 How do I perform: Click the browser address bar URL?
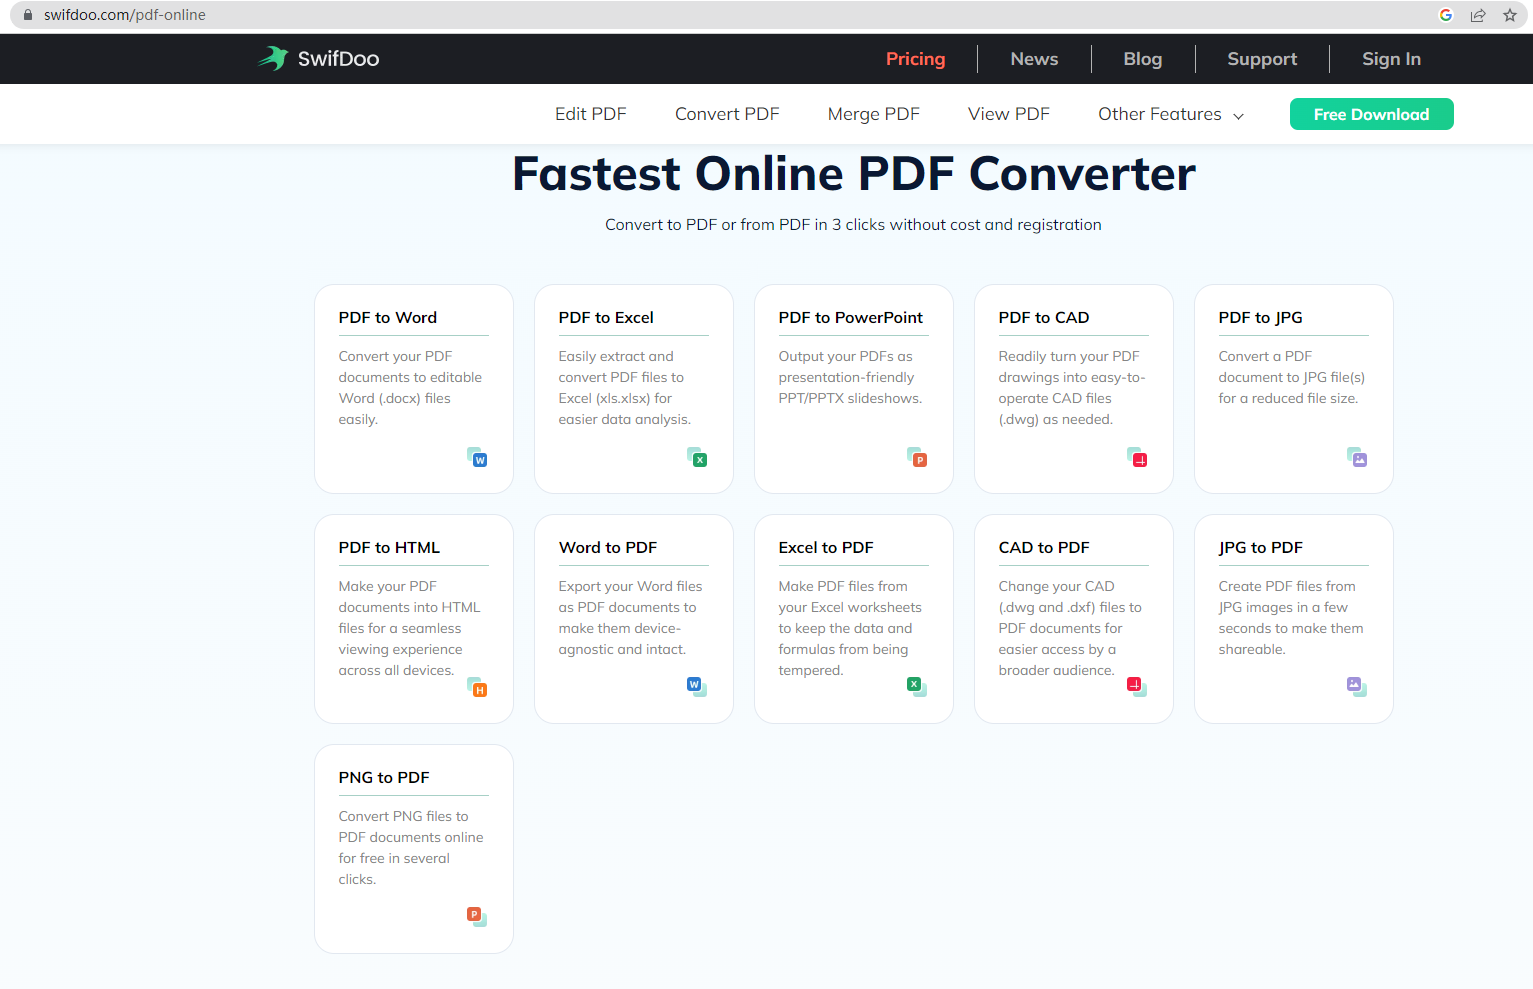pyautogui.click(x=124, y=15)
